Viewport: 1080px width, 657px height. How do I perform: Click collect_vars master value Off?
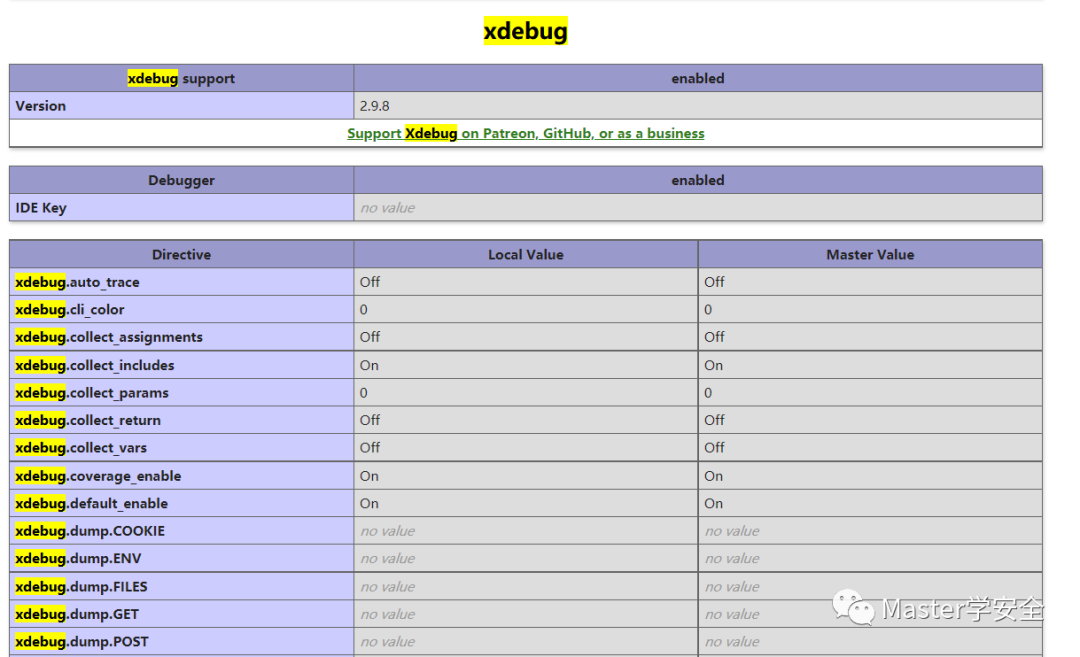[714, 448]
